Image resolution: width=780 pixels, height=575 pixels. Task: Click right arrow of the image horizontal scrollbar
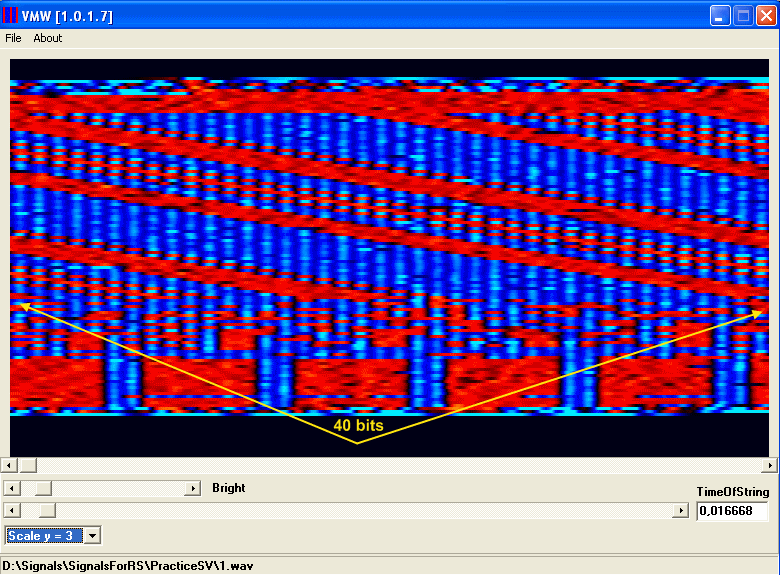770,466
